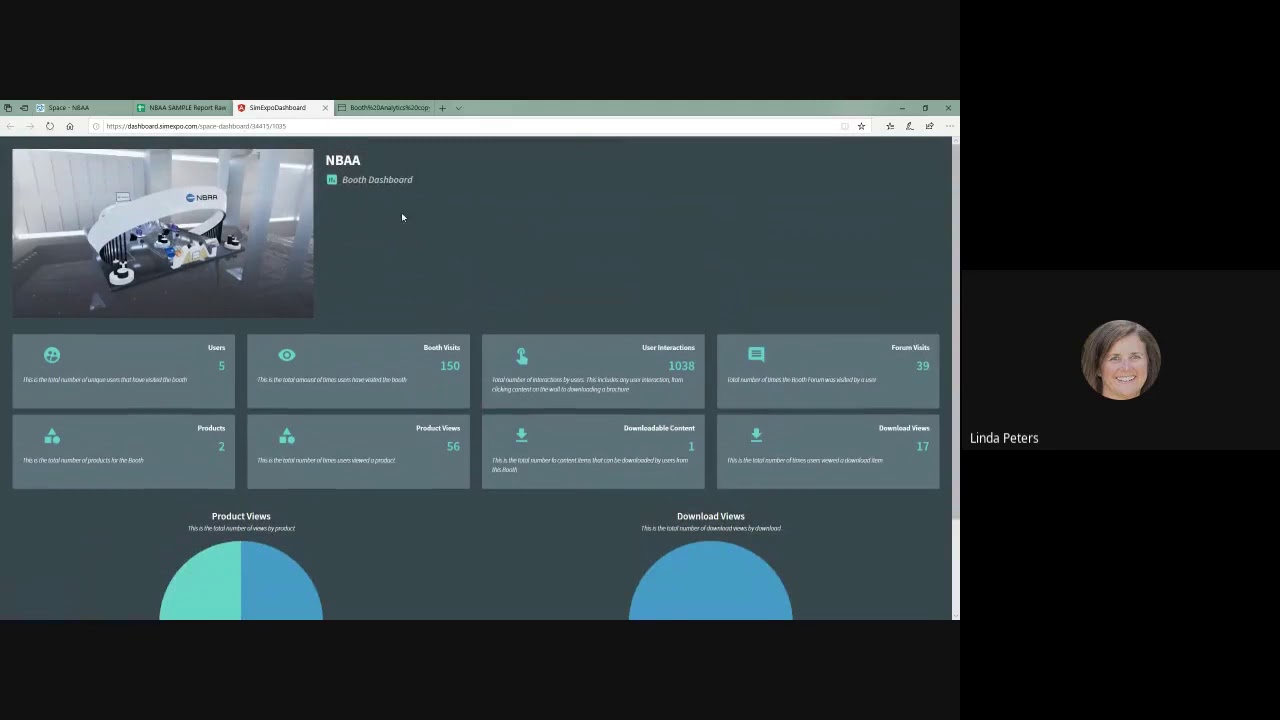
Task: Switch to the Booth Analytics tab
Action: (x=384, y=107)
